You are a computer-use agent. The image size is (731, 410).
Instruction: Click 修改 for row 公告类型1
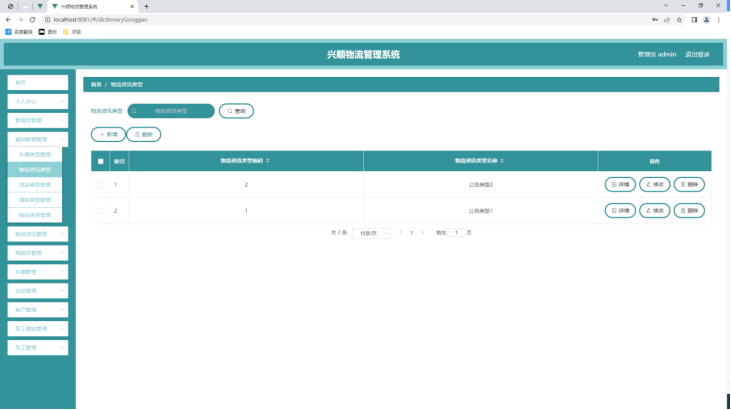[655, 211]
